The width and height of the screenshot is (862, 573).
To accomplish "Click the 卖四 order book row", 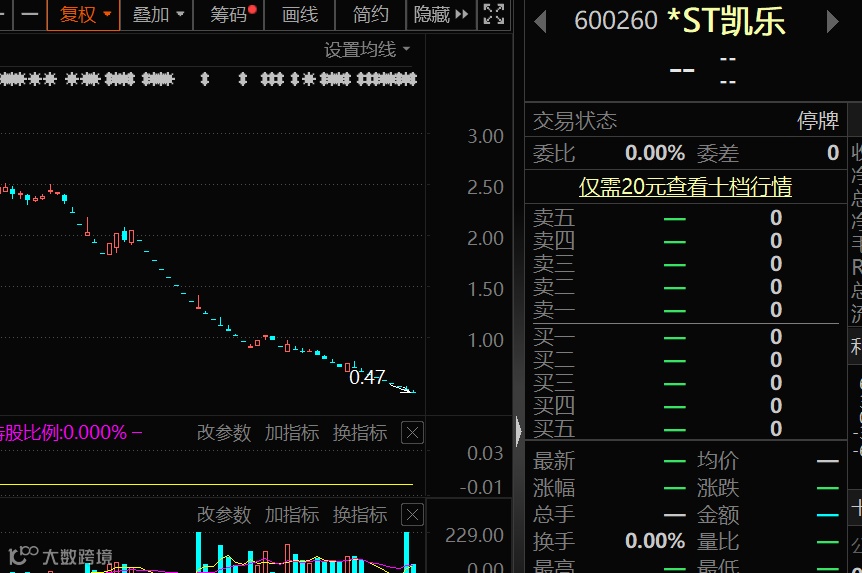I will [x=686, y=241].
